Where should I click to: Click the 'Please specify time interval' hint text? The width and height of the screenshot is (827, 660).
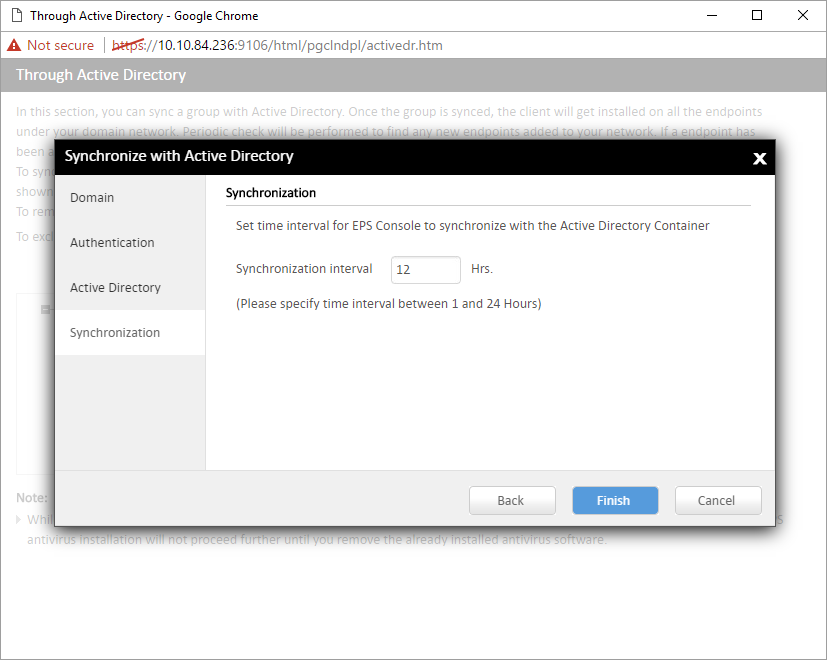pyautogui.click(x=389, y=304)
